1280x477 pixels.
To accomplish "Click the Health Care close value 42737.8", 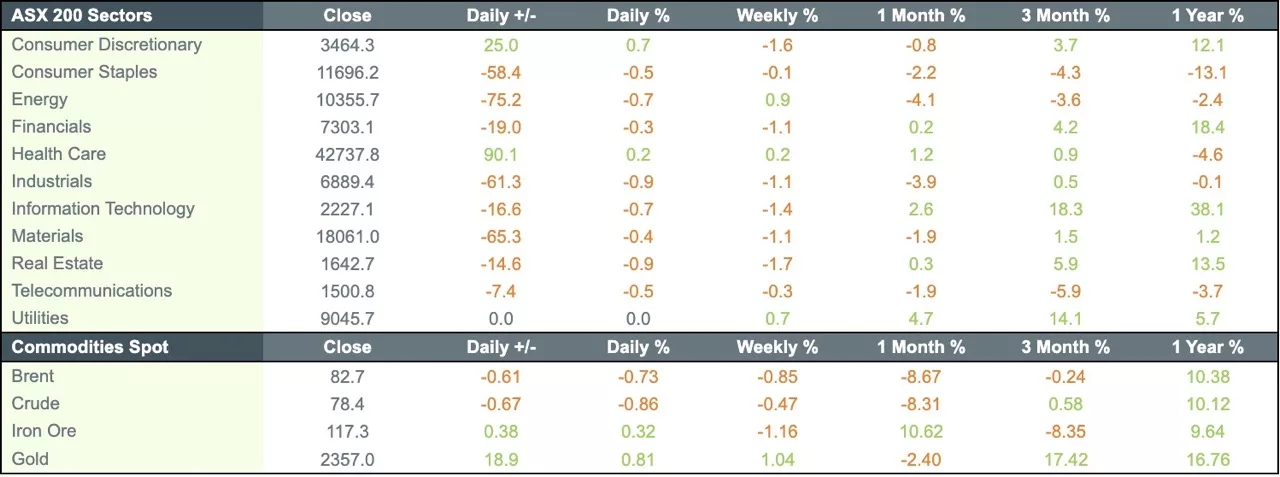I will point(347,154).
